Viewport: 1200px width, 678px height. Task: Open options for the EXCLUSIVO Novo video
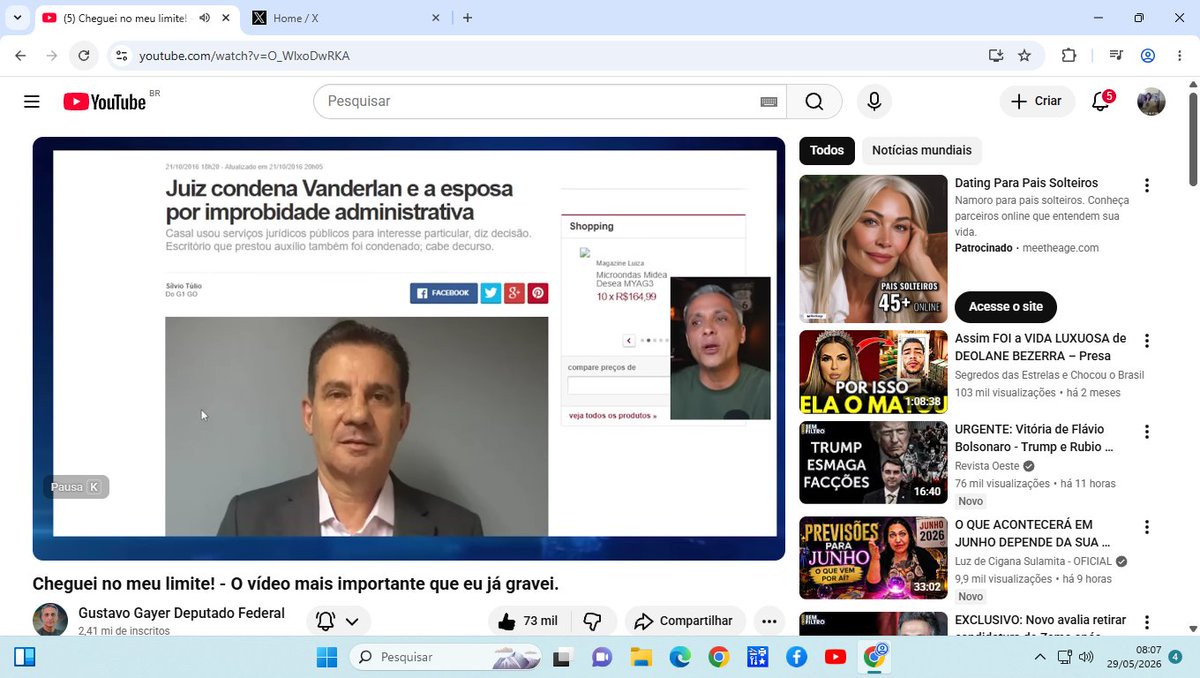coord(1147,621)
